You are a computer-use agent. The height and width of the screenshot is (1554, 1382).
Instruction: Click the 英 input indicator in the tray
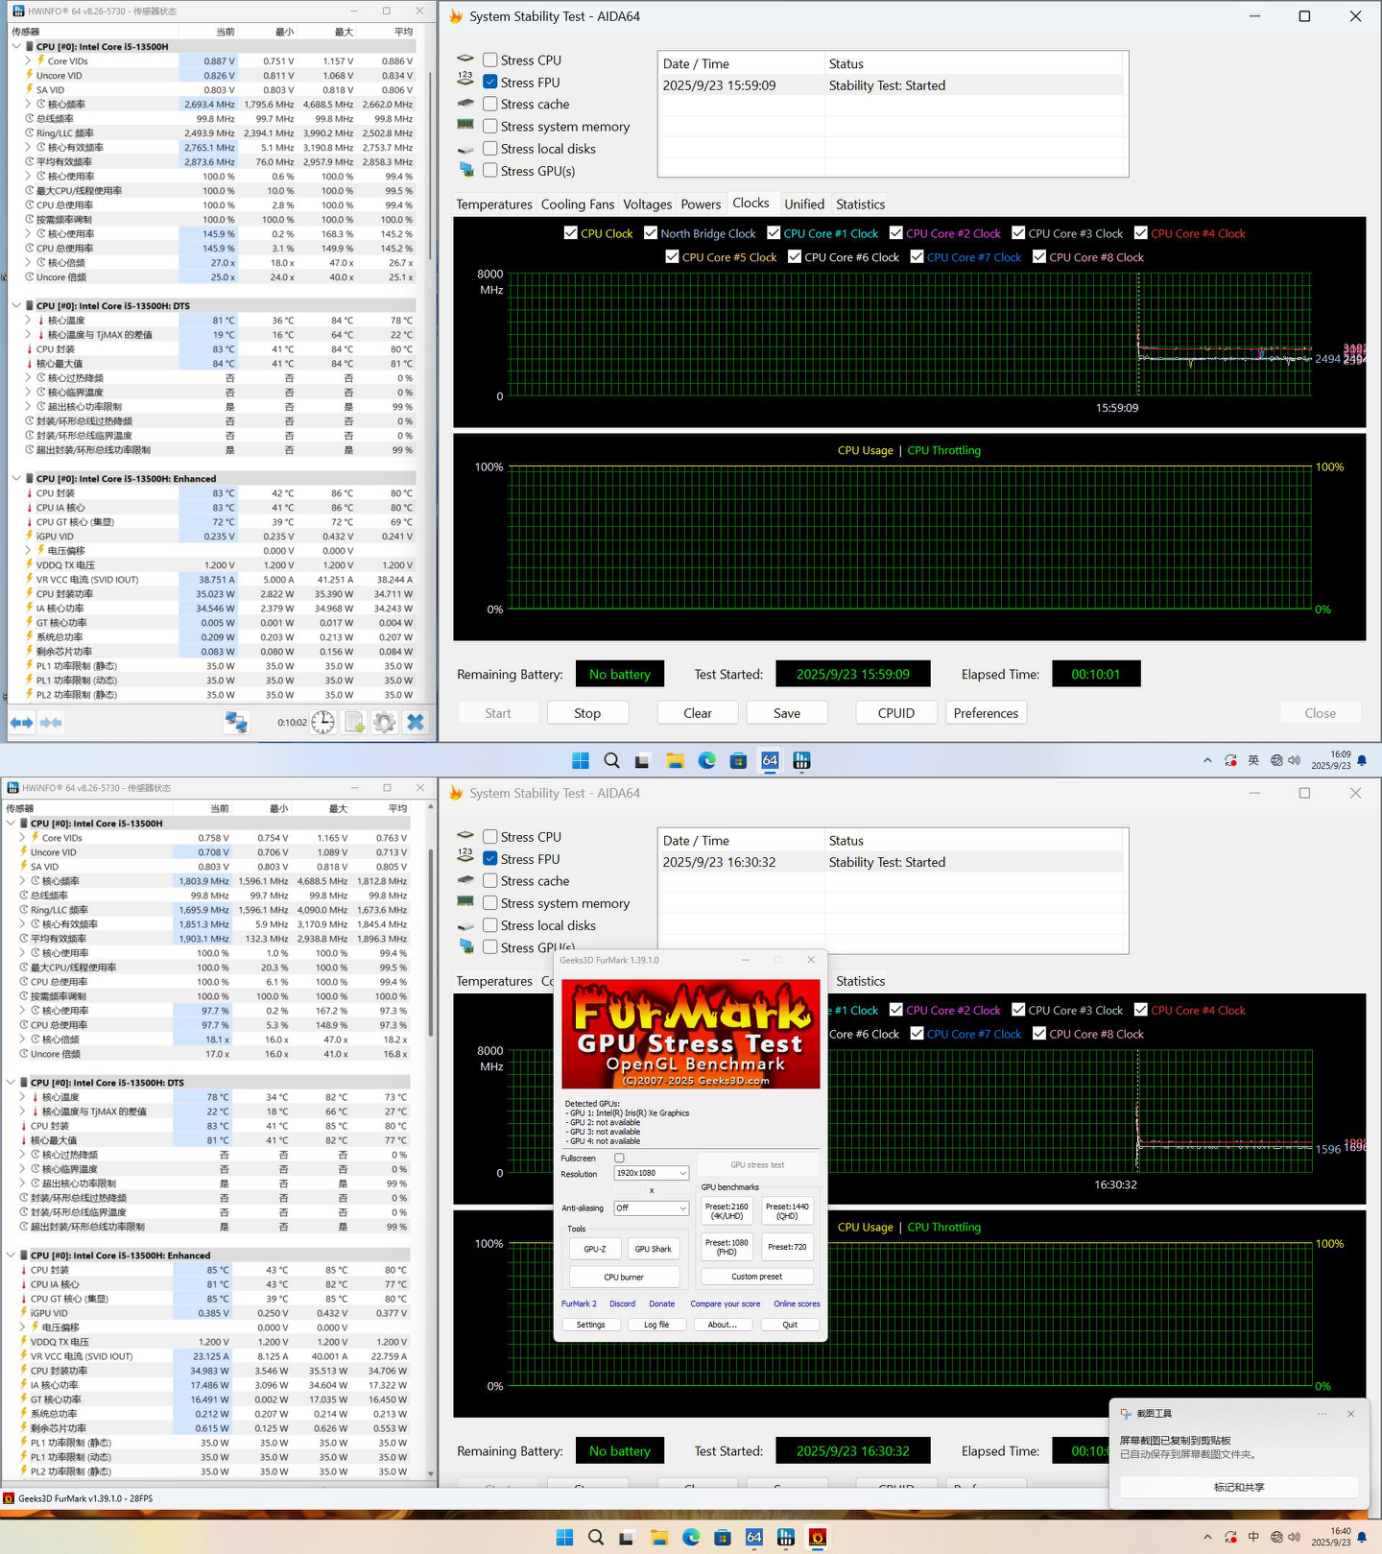1253,761
